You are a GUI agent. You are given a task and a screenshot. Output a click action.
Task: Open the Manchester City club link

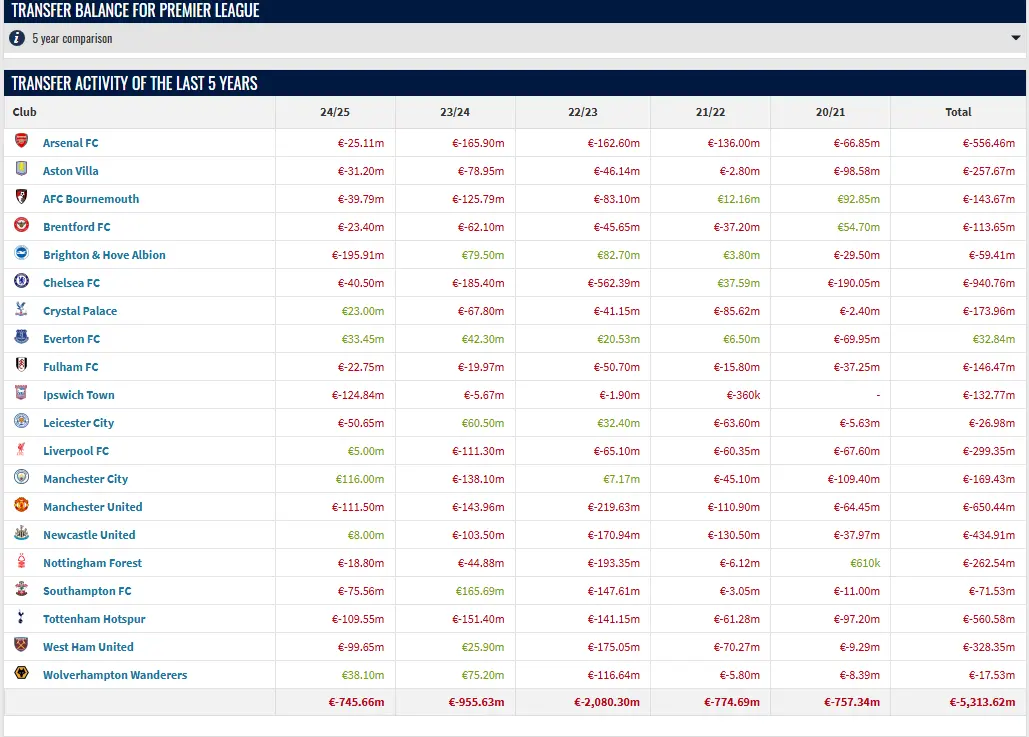[x=85, y=479]
